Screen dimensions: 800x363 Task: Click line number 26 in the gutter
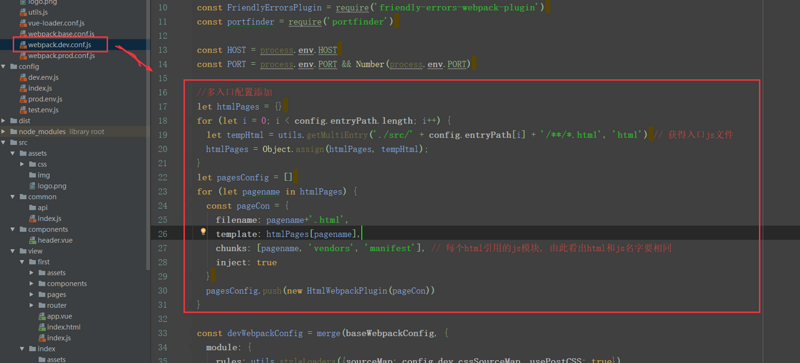point(162,234)
